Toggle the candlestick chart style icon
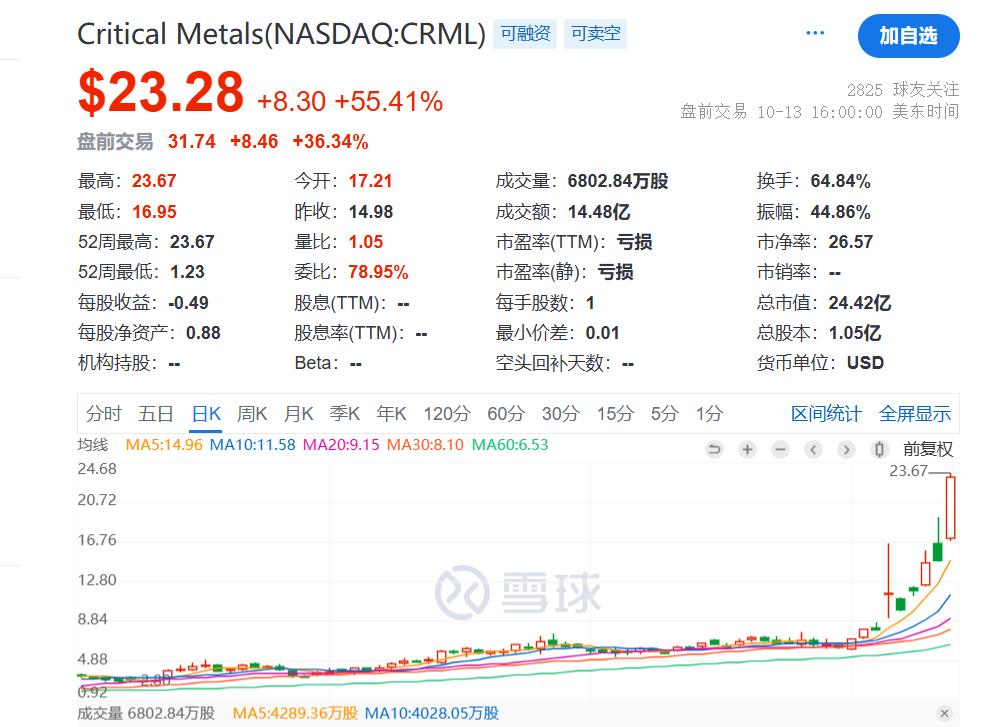 coord(879,450)
